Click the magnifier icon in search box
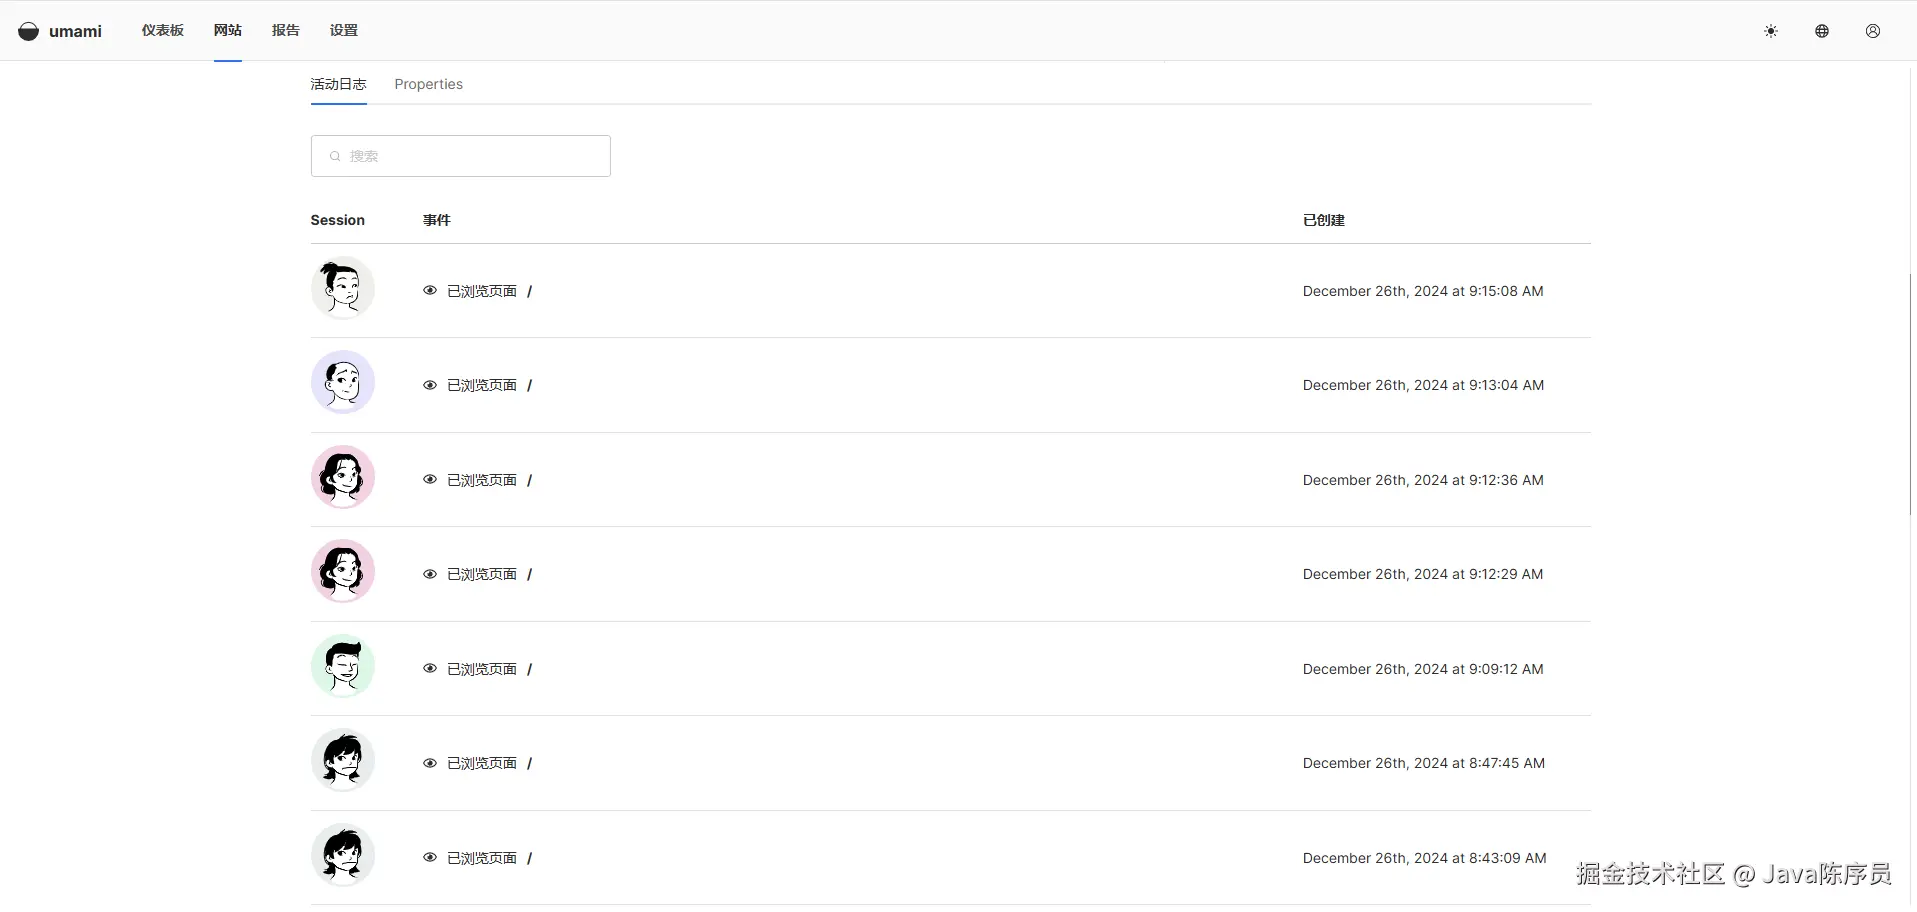The width and height of the screenshot is (1917, 912). click(x=335, y=156)
